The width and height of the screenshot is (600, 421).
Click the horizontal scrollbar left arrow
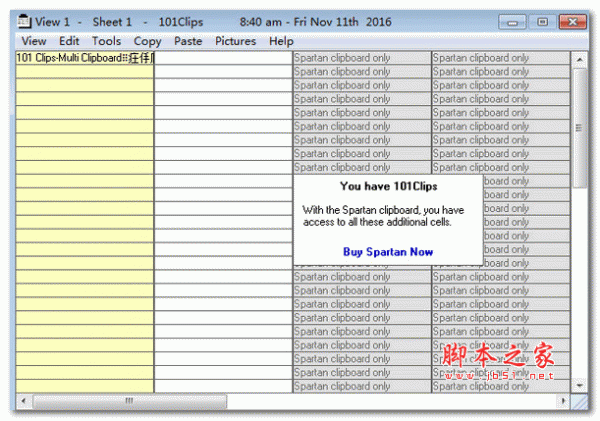(x=23, y=401)
